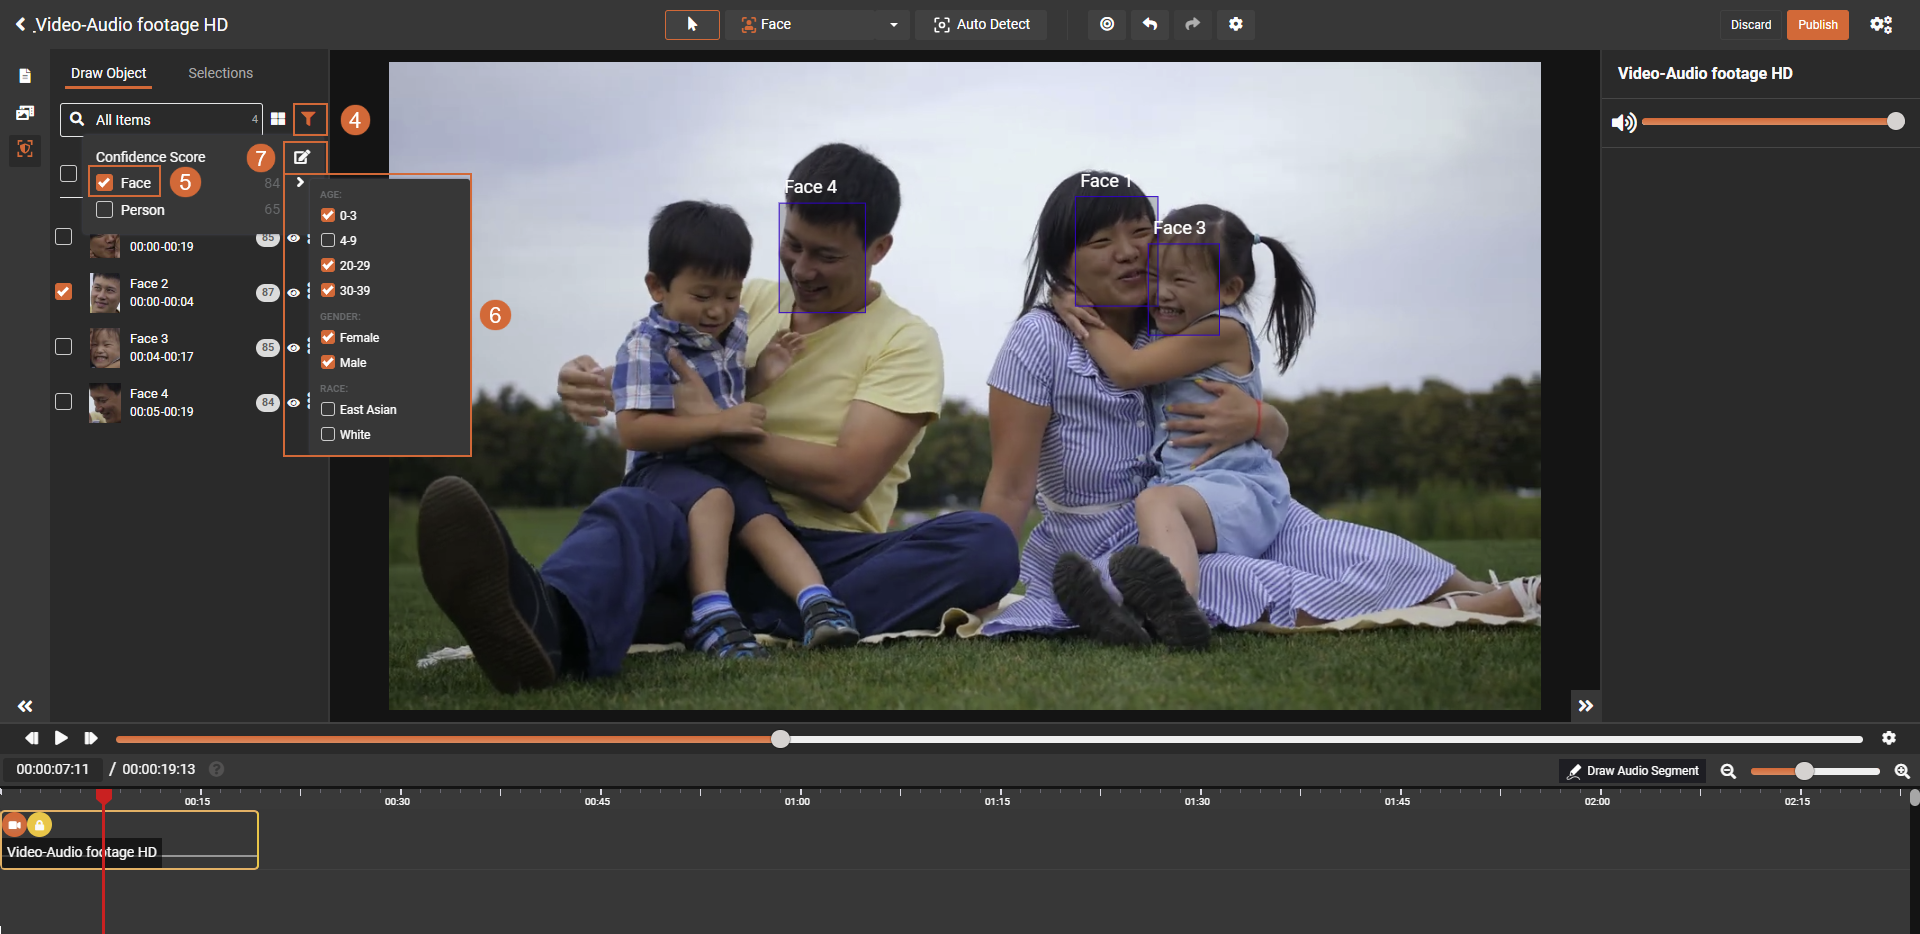Toggle the grid view icon

[278, 119]
